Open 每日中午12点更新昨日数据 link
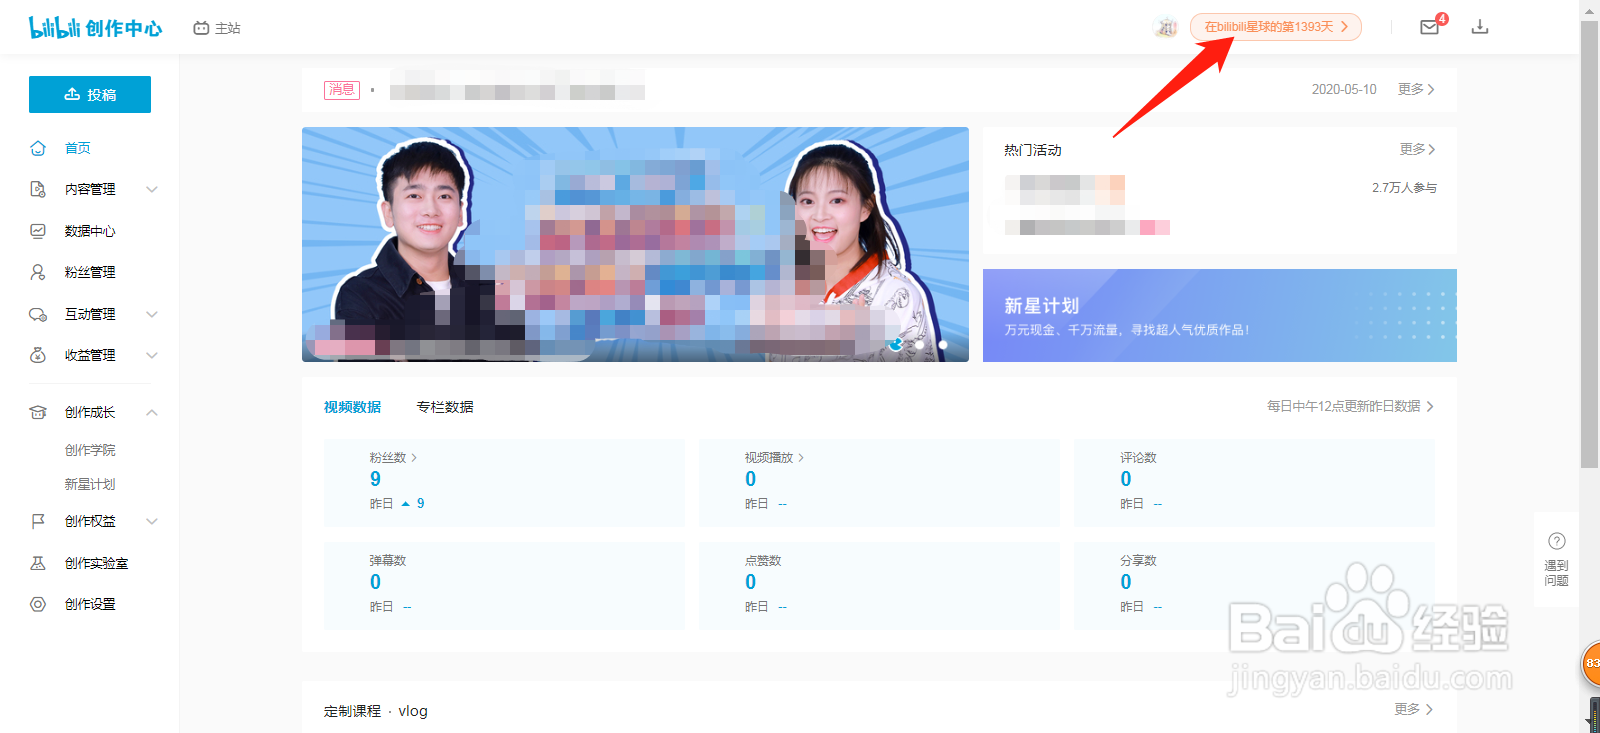 [x=1350, y=406]
